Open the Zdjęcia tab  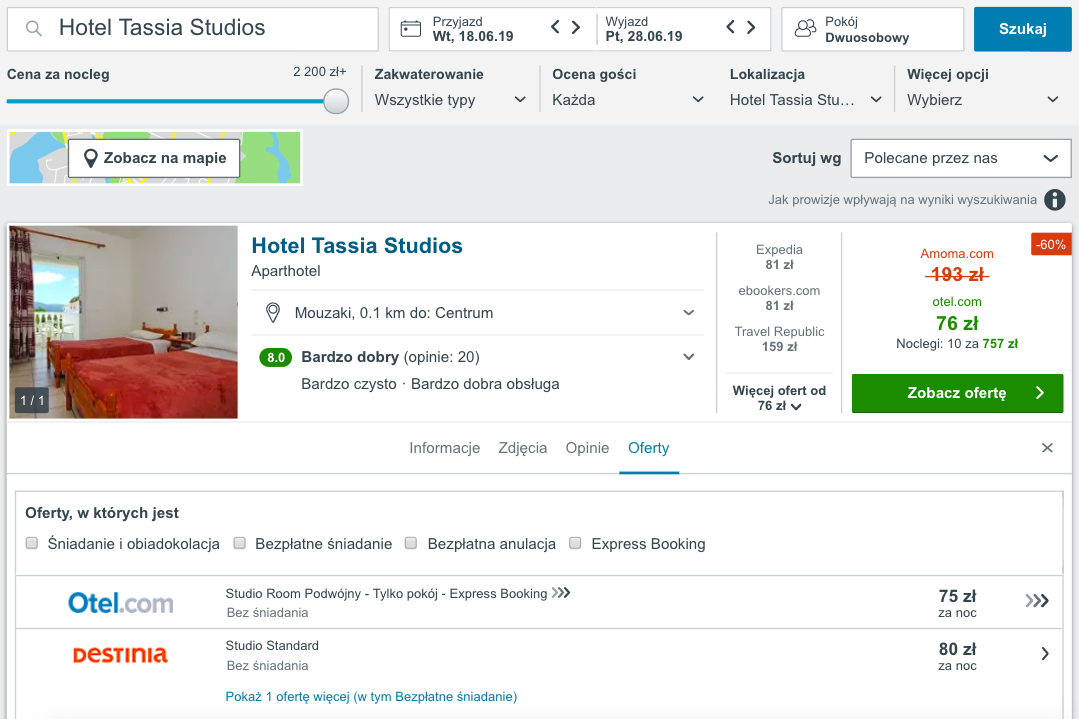click(x=523, y=448)
